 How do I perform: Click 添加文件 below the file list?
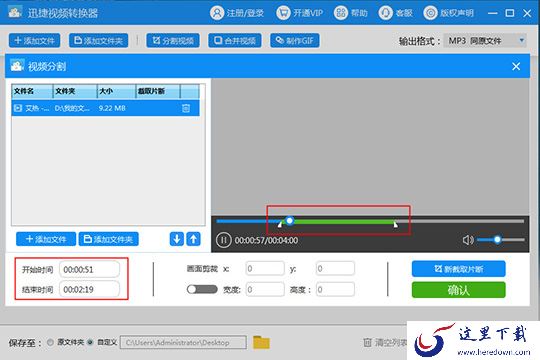coord(46,239)
